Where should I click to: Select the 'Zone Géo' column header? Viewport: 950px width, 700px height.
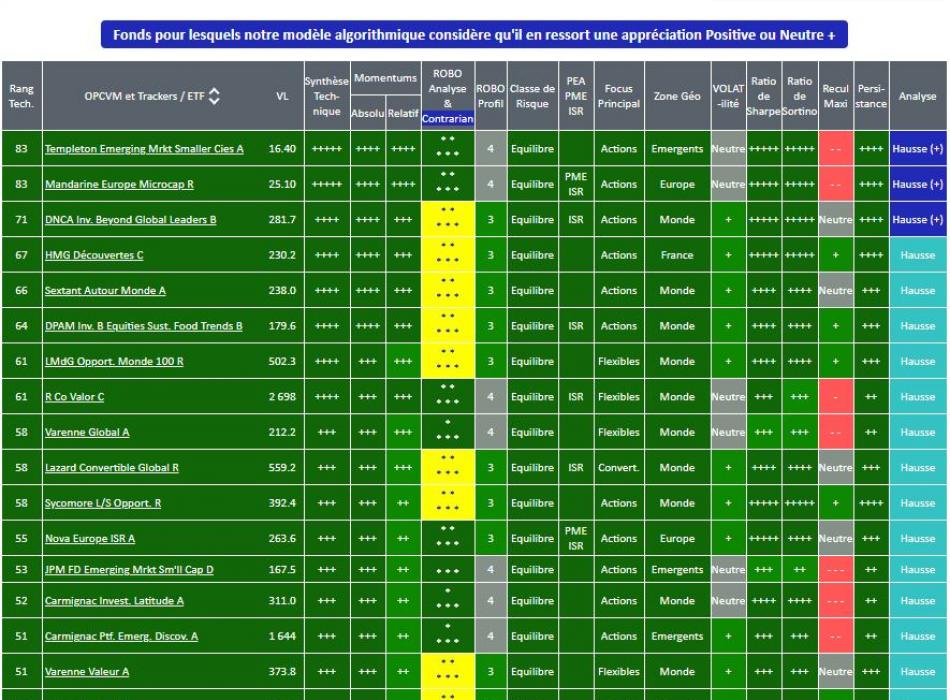677,96
